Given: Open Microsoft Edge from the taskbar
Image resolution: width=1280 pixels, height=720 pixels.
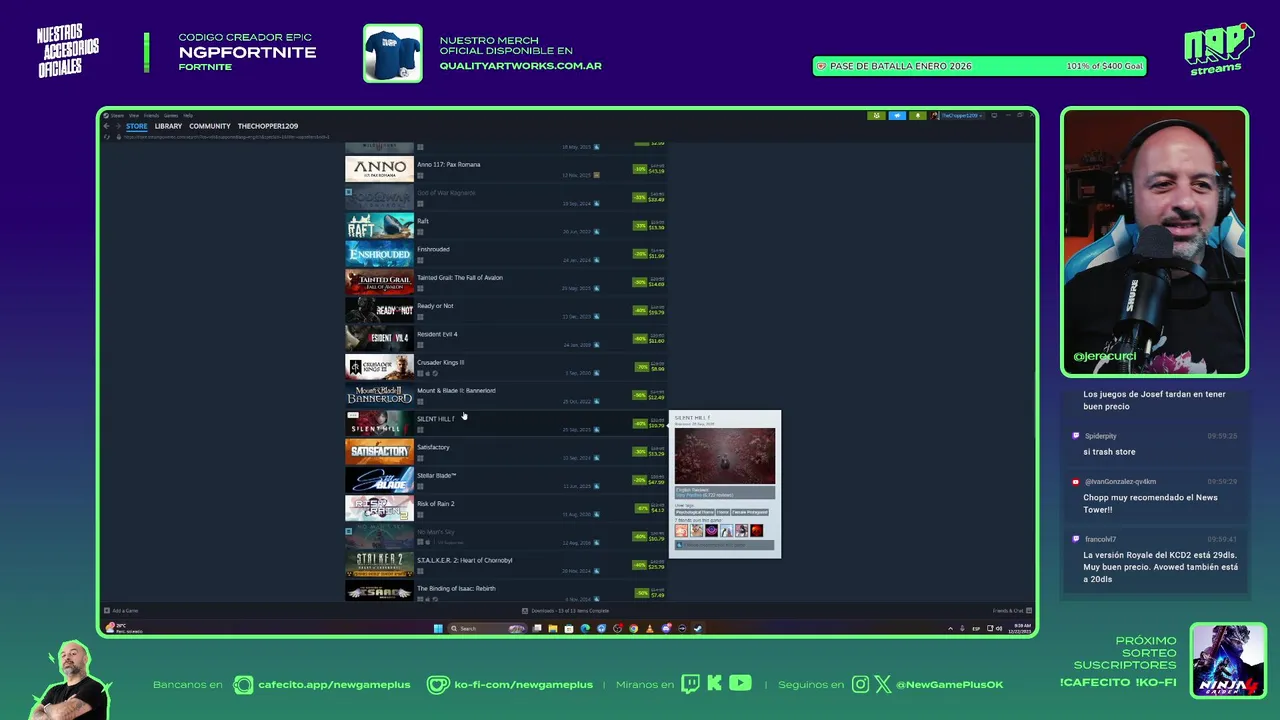Looking at the screenshot, I should coord(585,629).
